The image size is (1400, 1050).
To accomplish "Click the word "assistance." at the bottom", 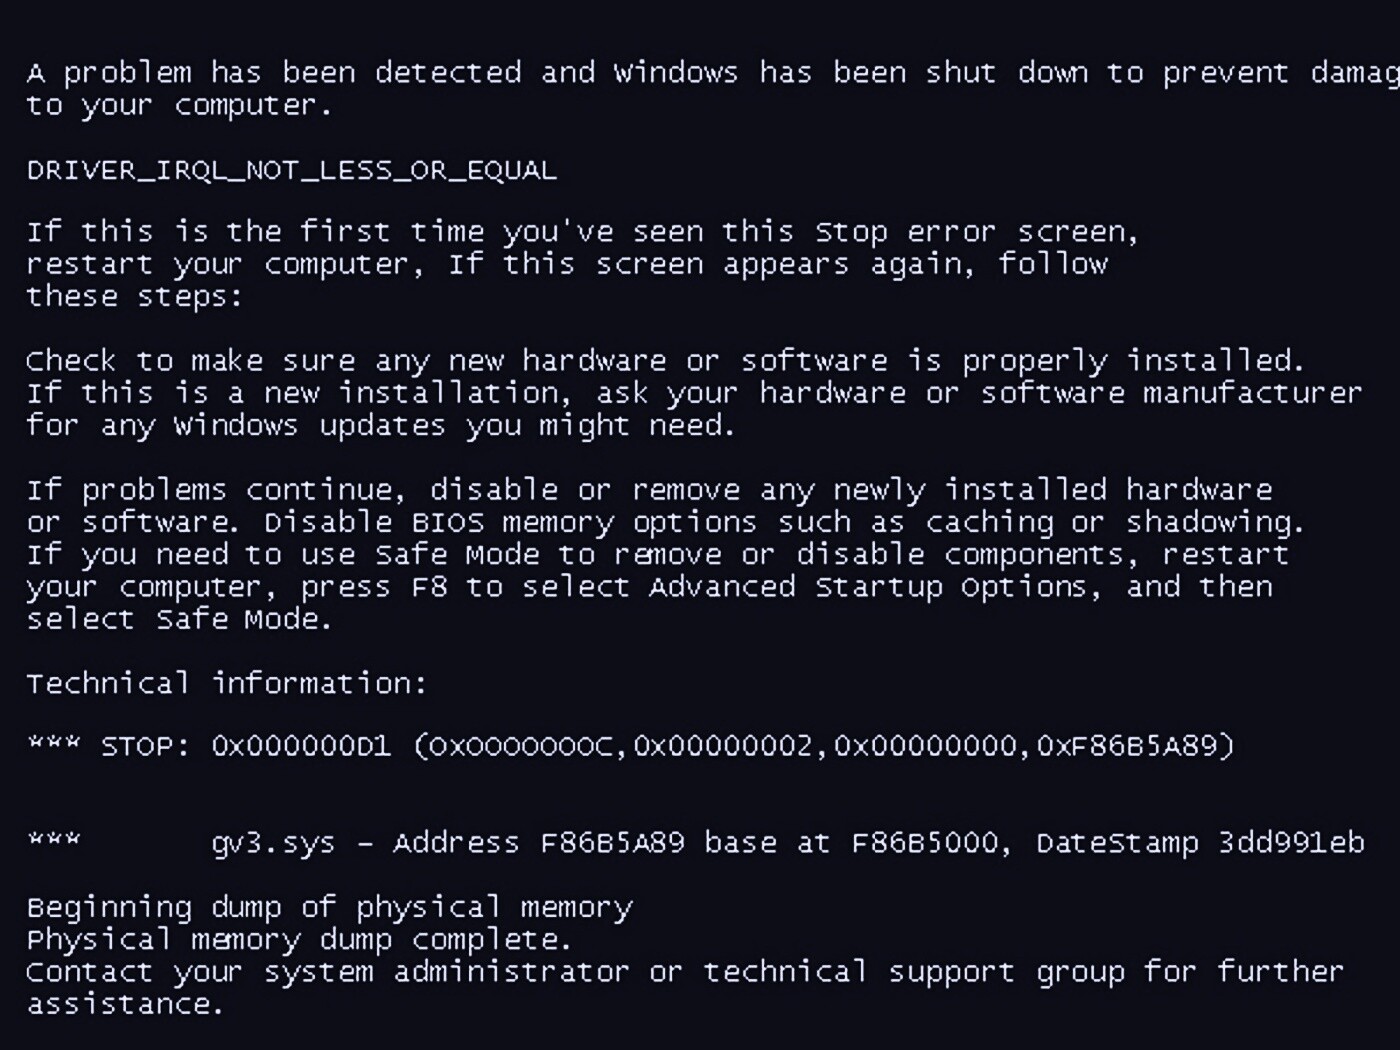I will (x=124, y=1004).
